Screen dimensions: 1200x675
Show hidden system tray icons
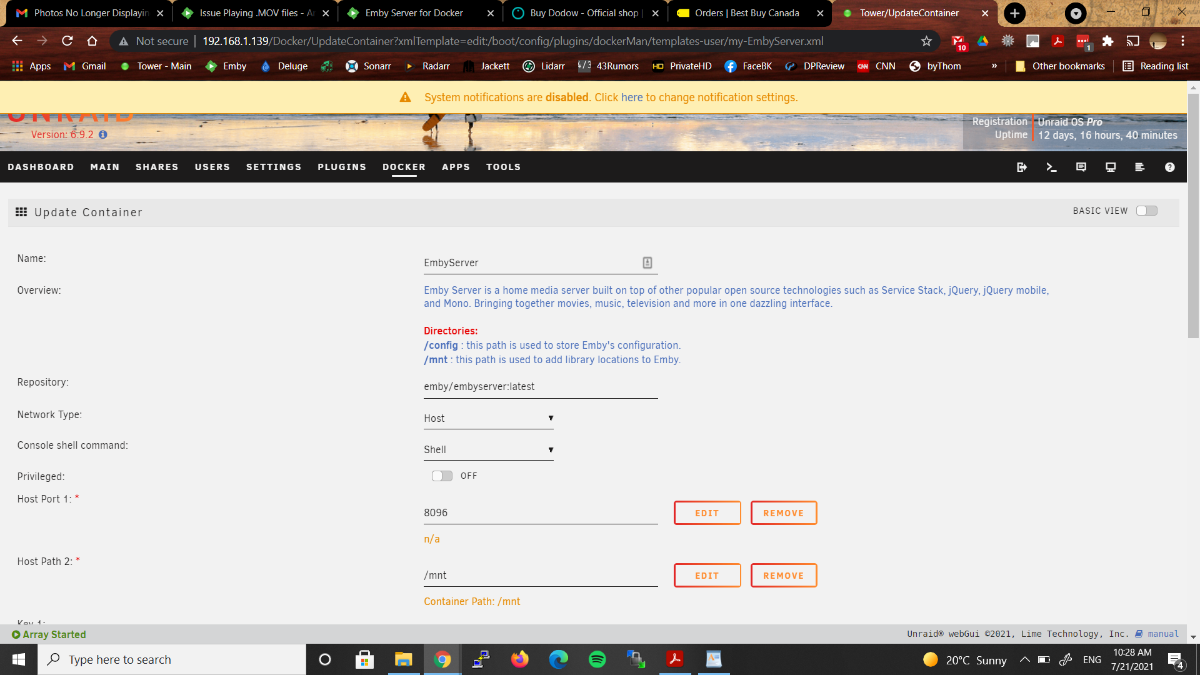coord(1025,660)
